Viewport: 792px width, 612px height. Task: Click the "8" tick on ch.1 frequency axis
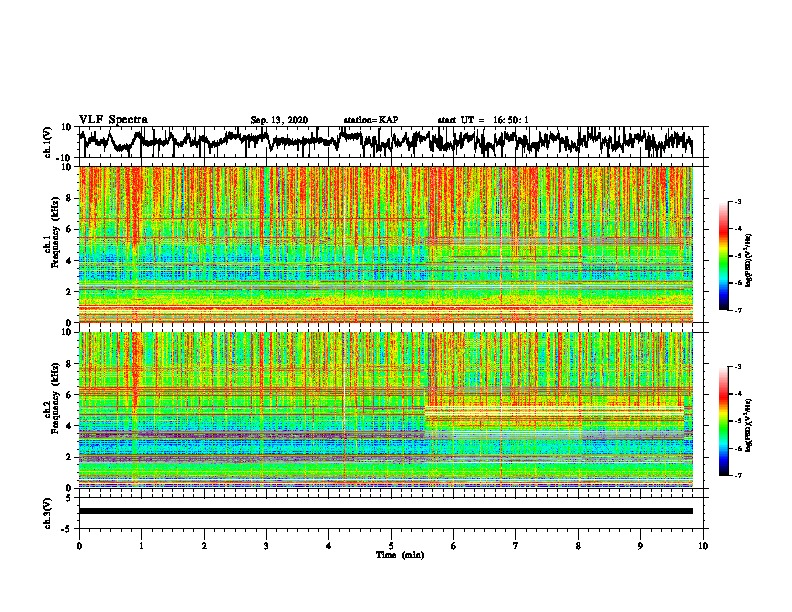click(69, 198)
